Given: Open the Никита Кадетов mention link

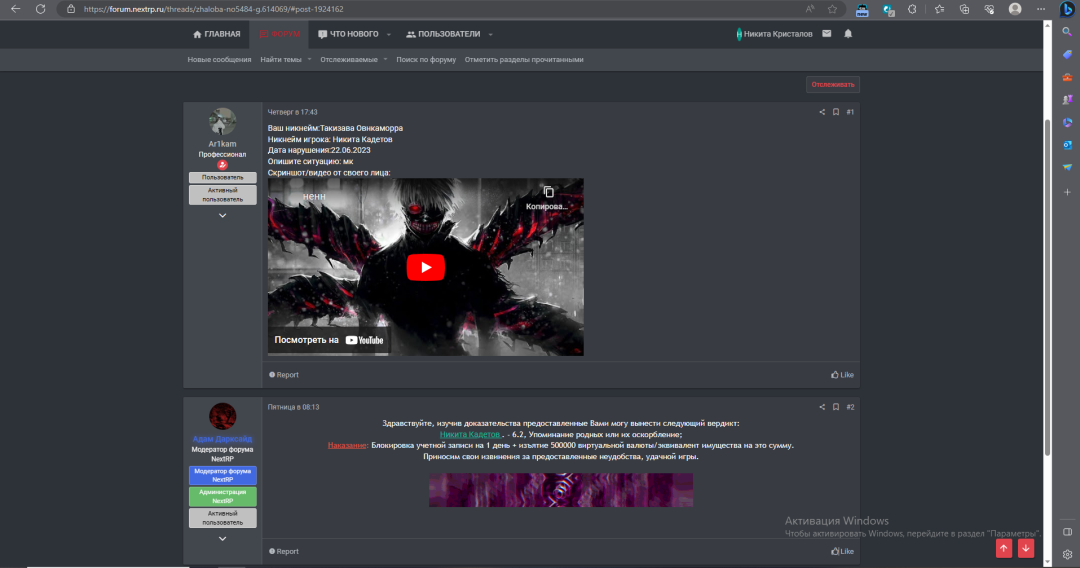Looking at the screenshot, I should 470,434.
